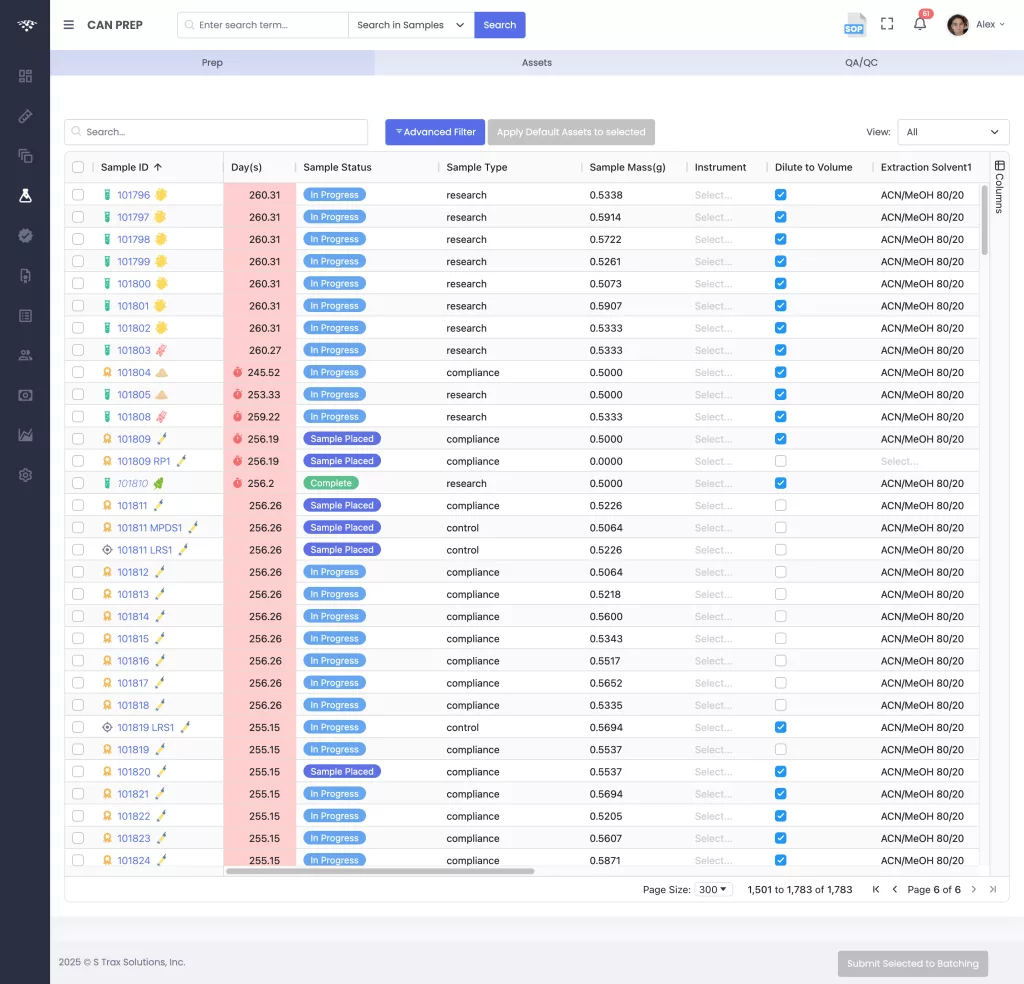Image resolution: width=1024 pixels, height=984 pixels.
Task: Switch to the QA/QC tab
Action: pos(861,63)
